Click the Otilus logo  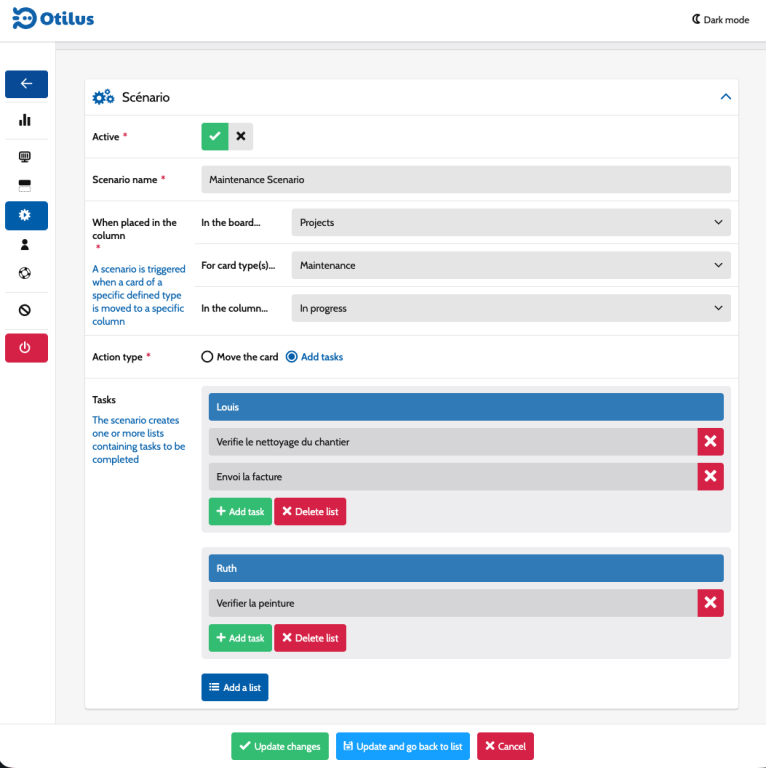coord(53,19)
